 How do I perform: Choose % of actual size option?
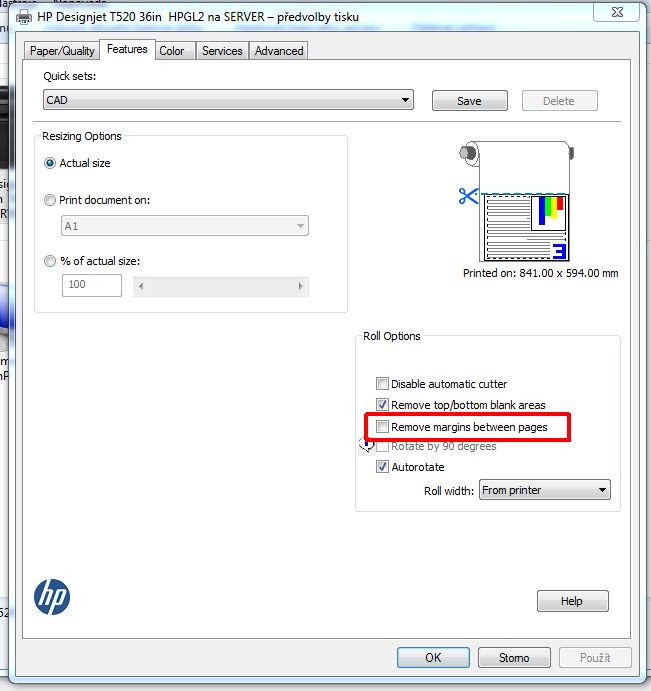[50, 261]
